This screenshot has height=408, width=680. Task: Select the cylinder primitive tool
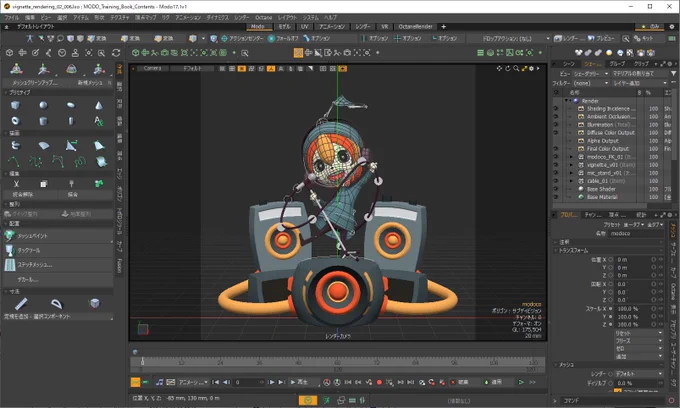[43, 121]
